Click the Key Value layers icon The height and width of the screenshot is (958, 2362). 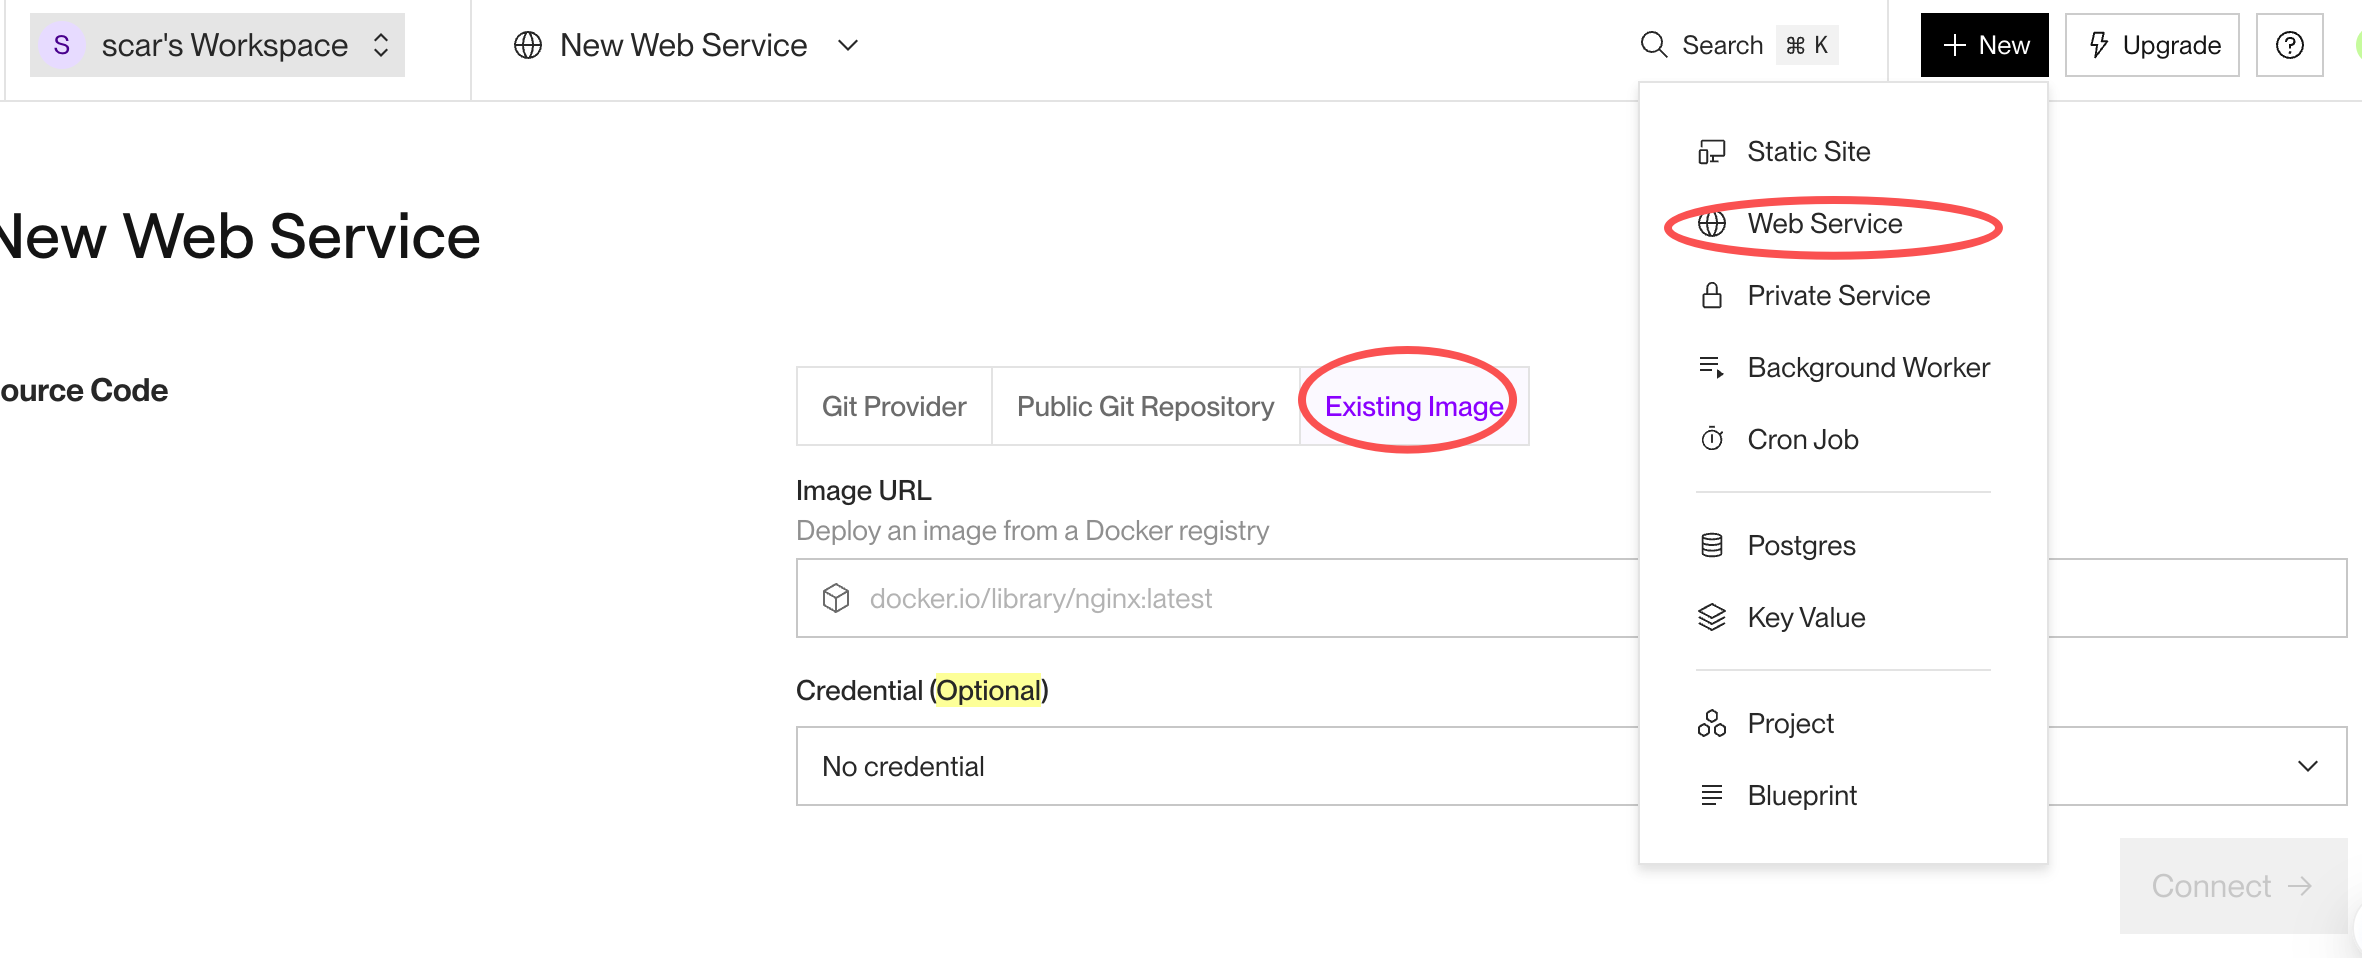coord(1711,618)
